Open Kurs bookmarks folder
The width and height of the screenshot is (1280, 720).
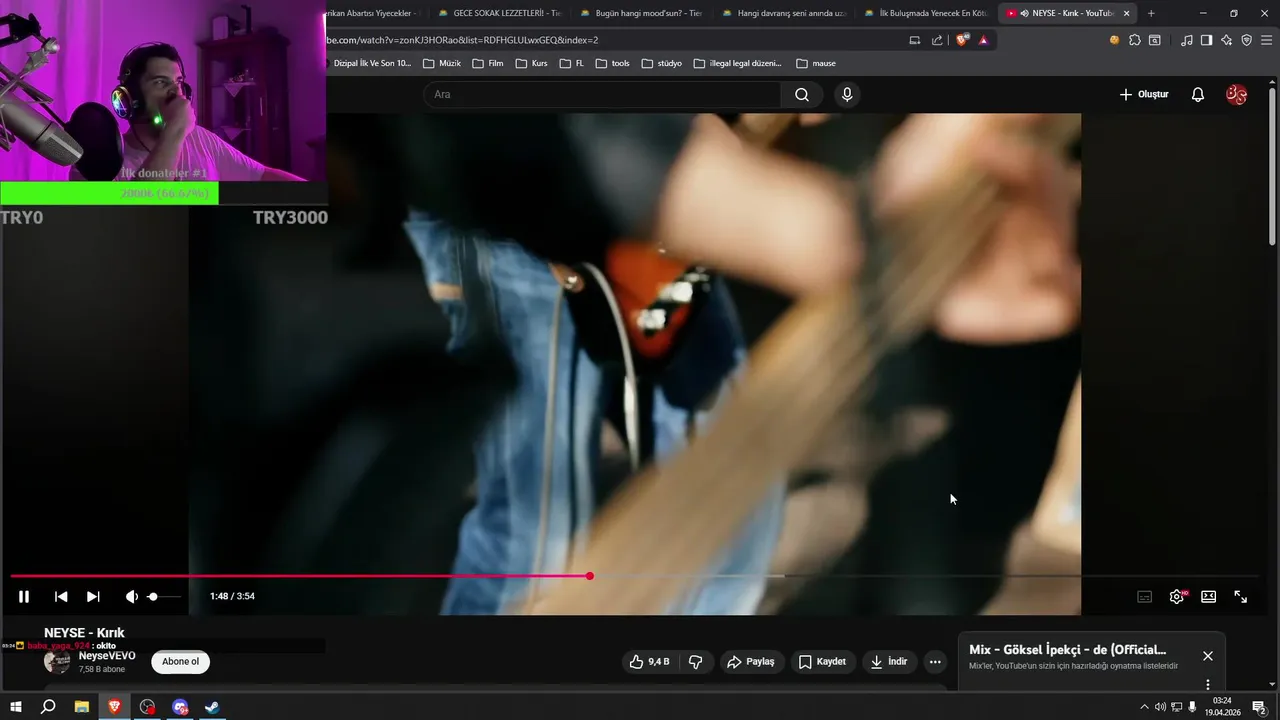pos(531,63)
